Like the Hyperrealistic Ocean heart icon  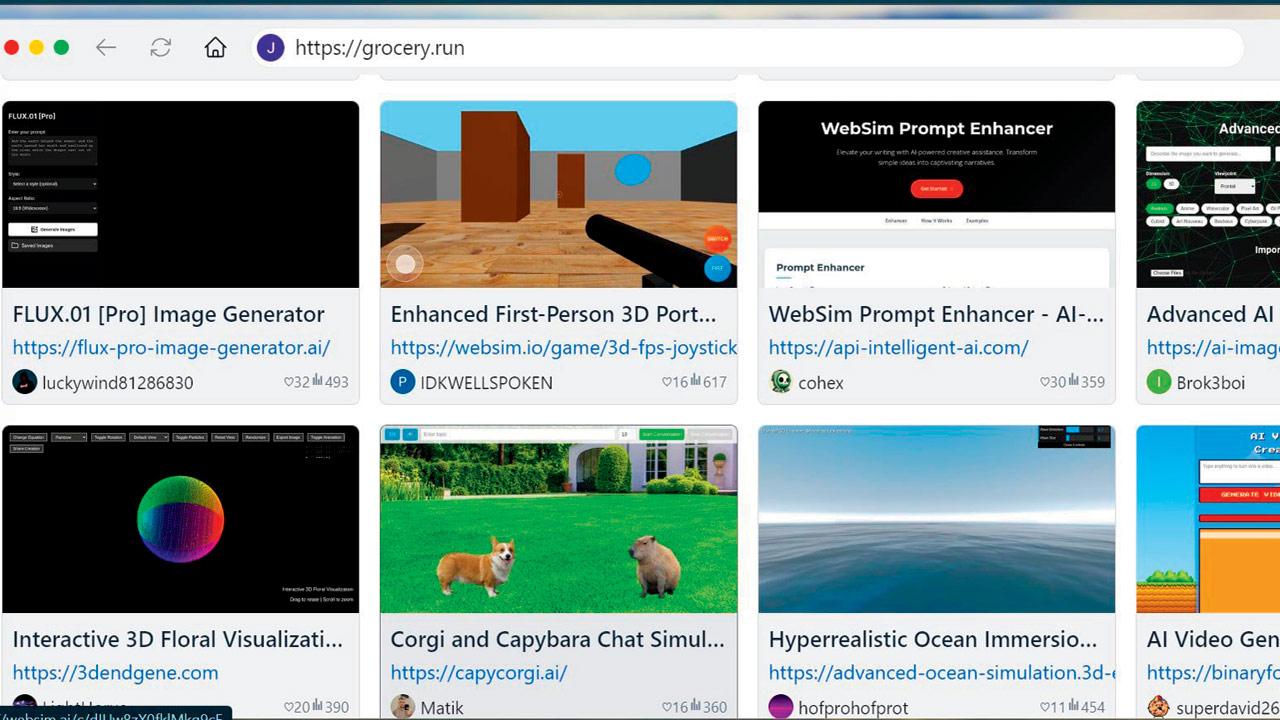click(1045, 707)
